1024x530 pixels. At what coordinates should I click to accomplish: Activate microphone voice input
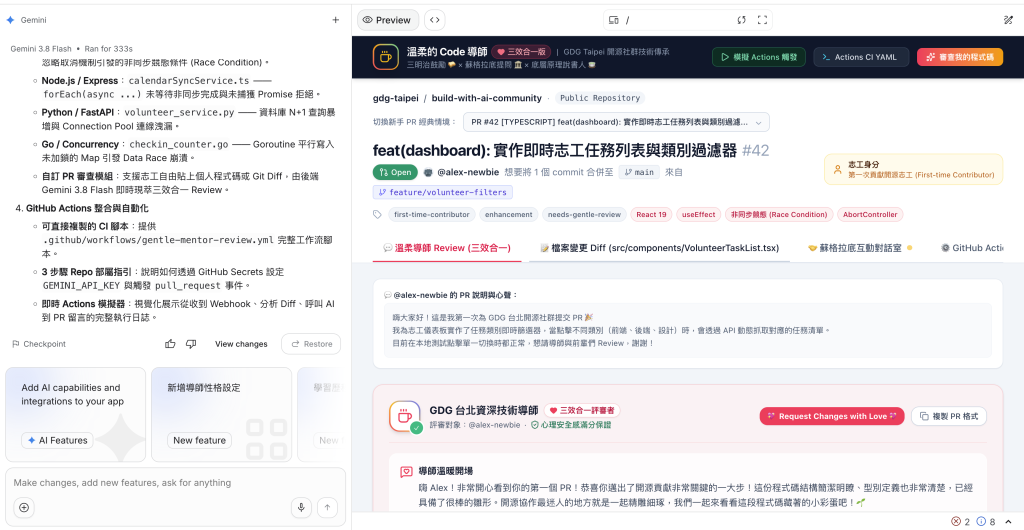[301, 507]
